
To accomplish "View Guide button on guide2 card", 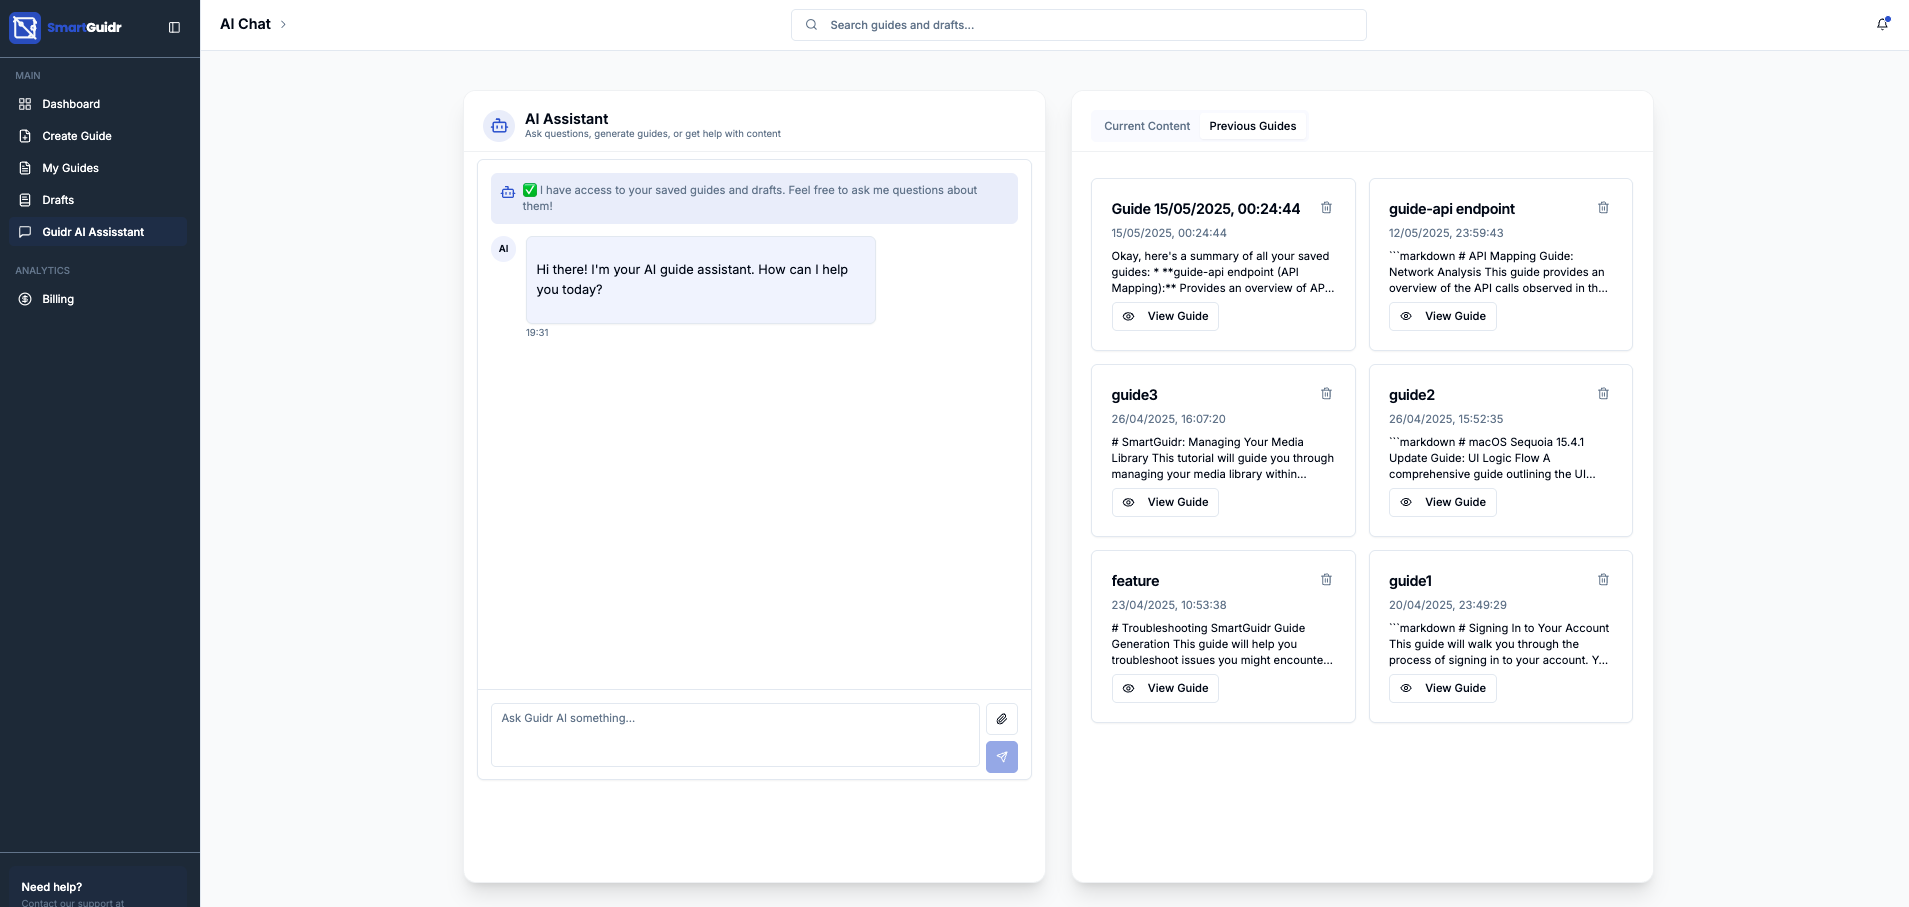I will 1442,502.
